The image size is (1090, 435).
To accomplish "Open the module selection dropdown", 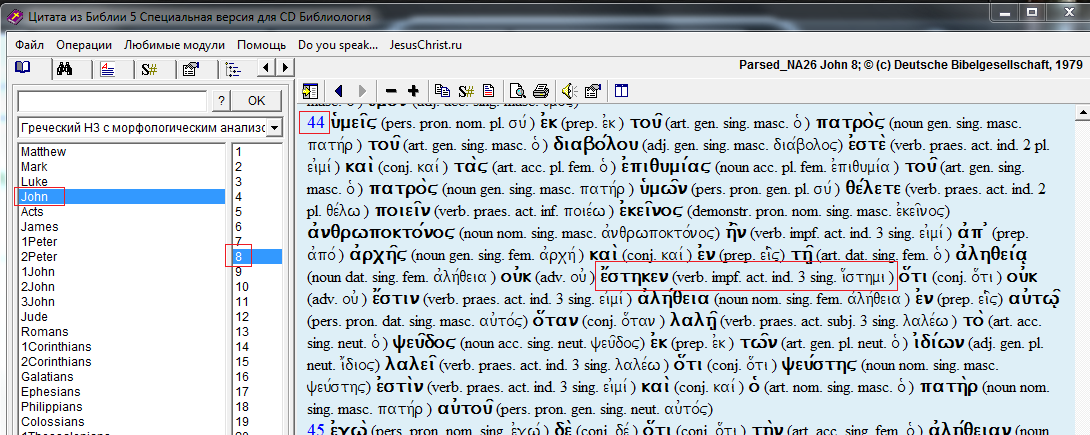I will (145, 127).
